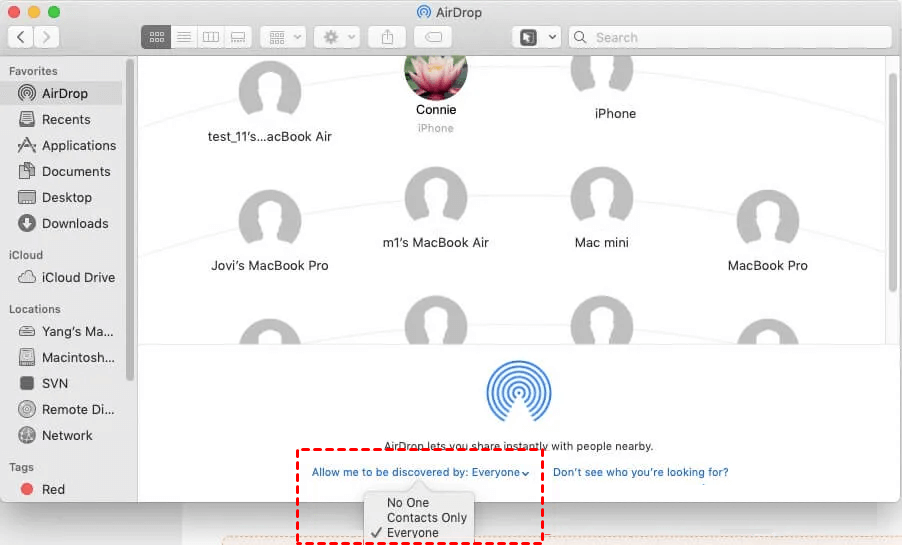
Task: Click Don't see who you're looking for link
Action: tap(640, 472)
